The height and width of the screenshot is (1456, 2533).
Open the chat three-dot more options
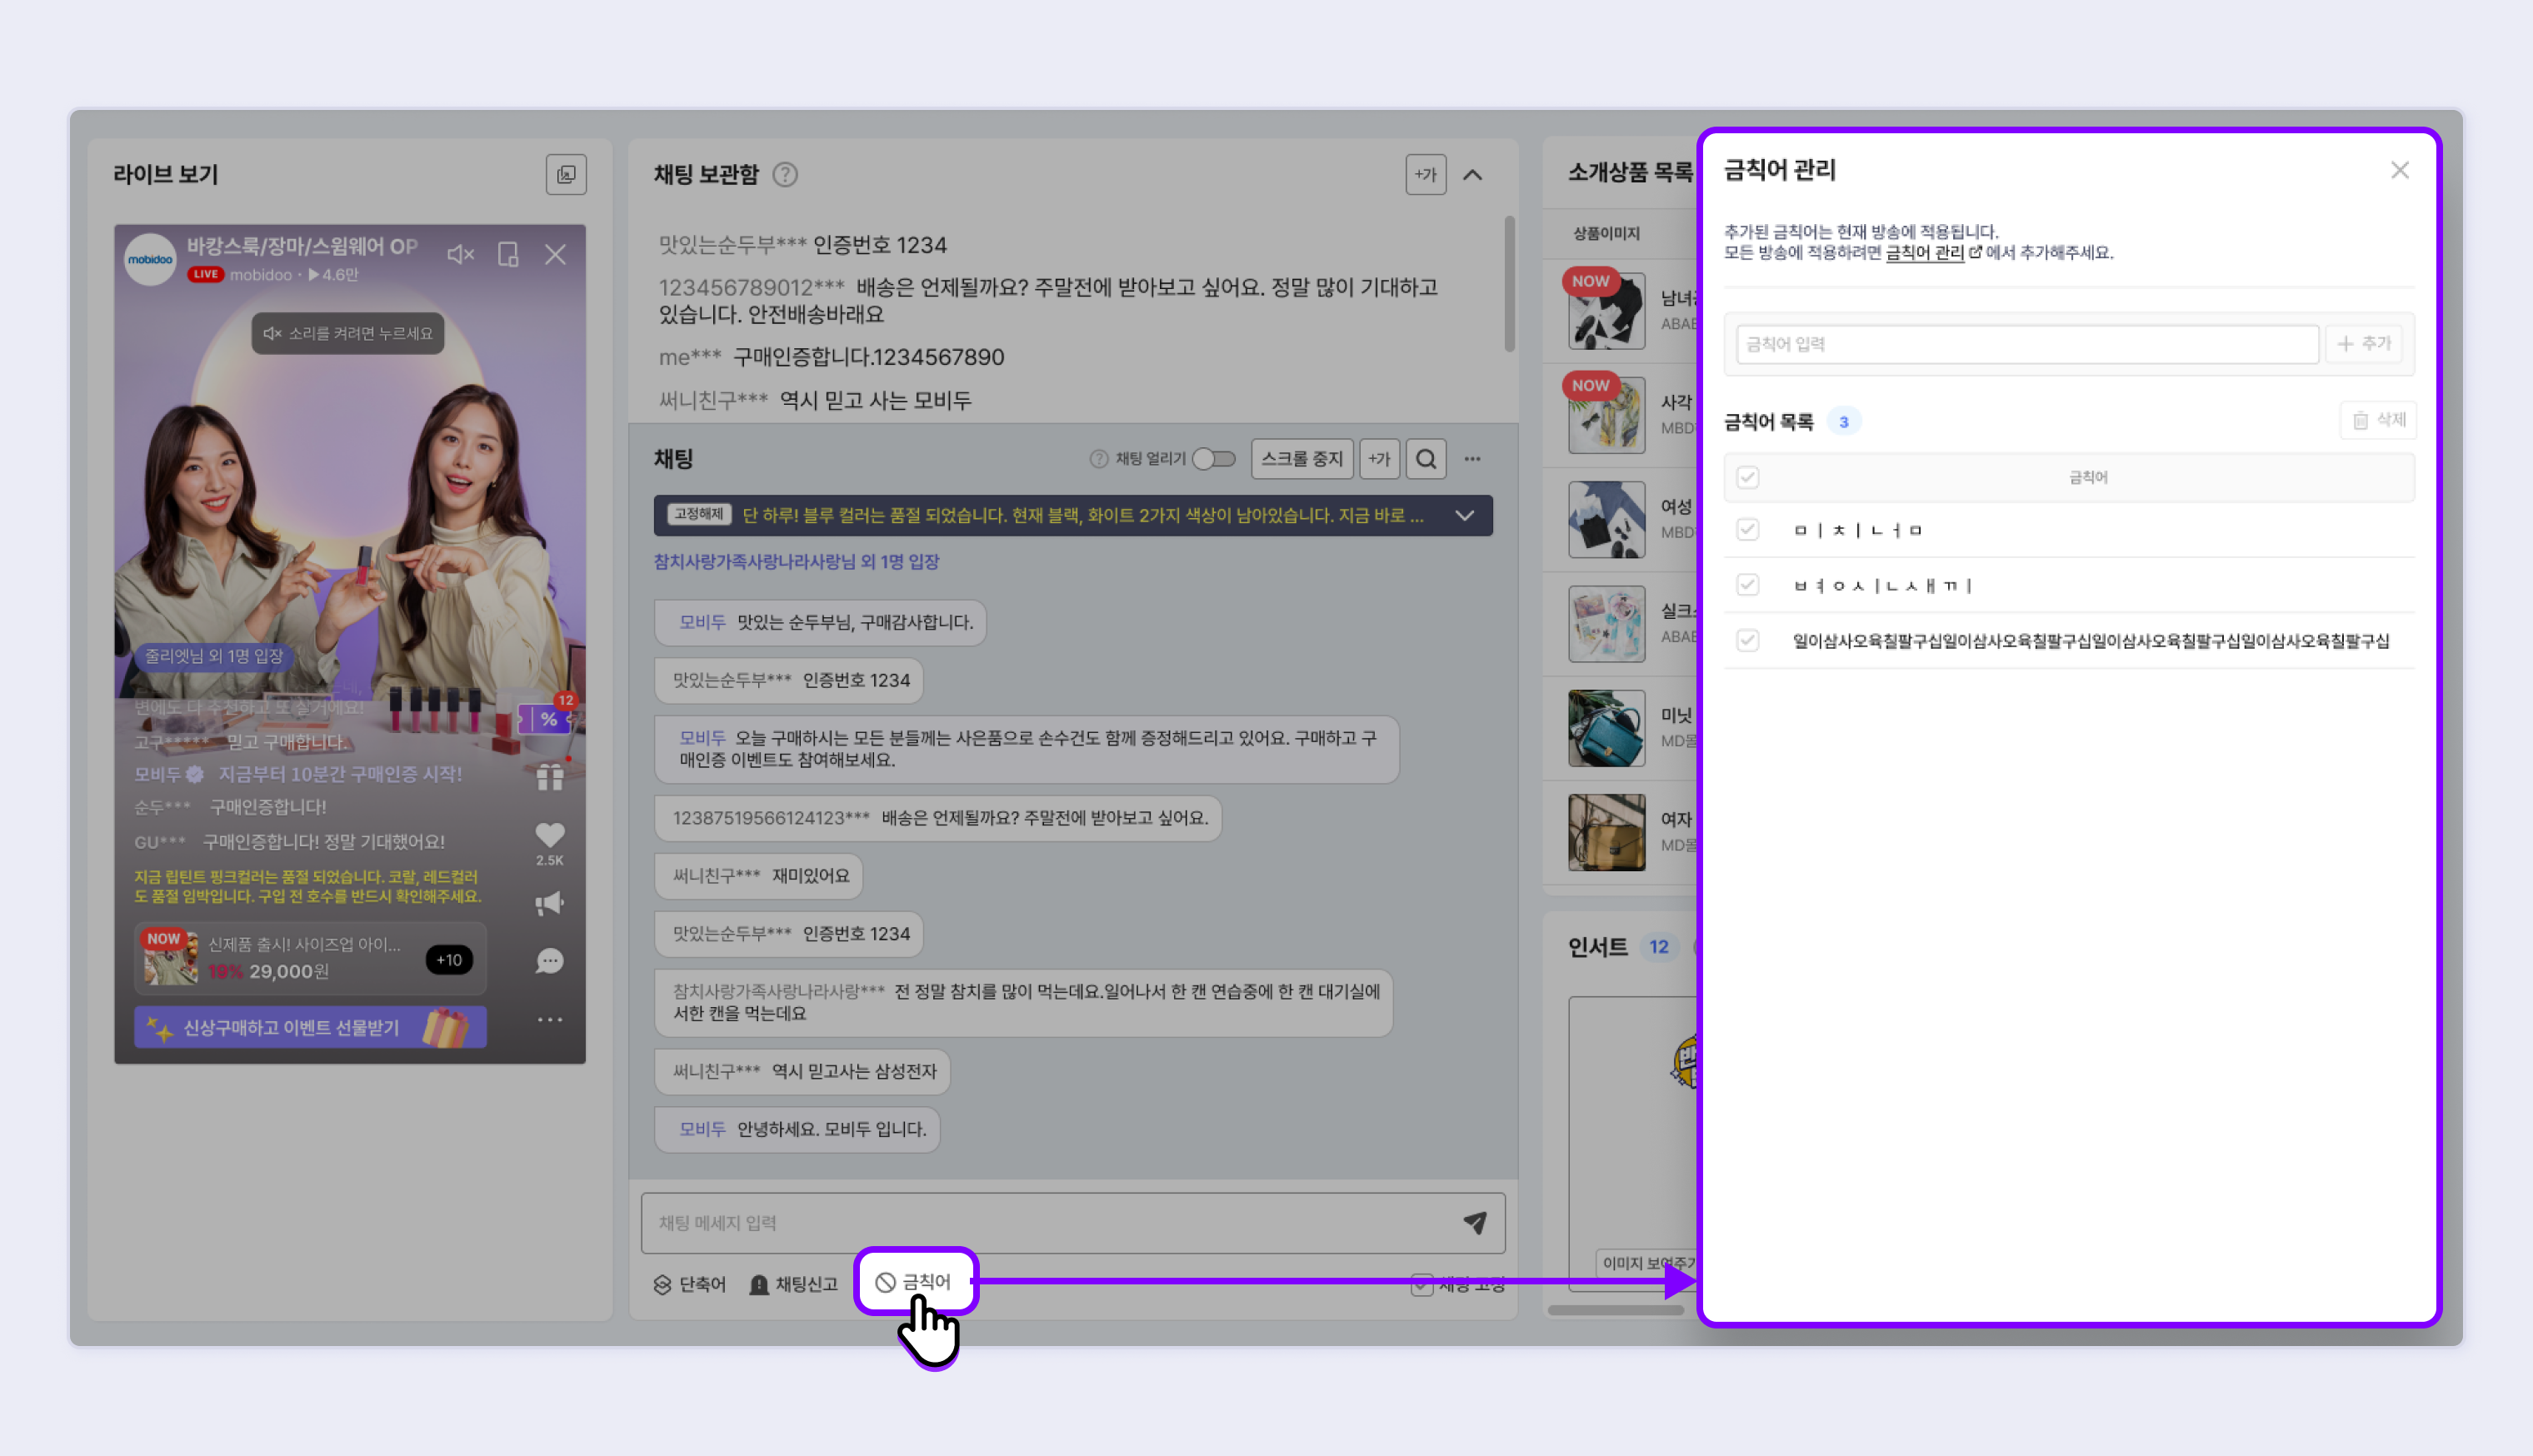tap(1472, 459)
